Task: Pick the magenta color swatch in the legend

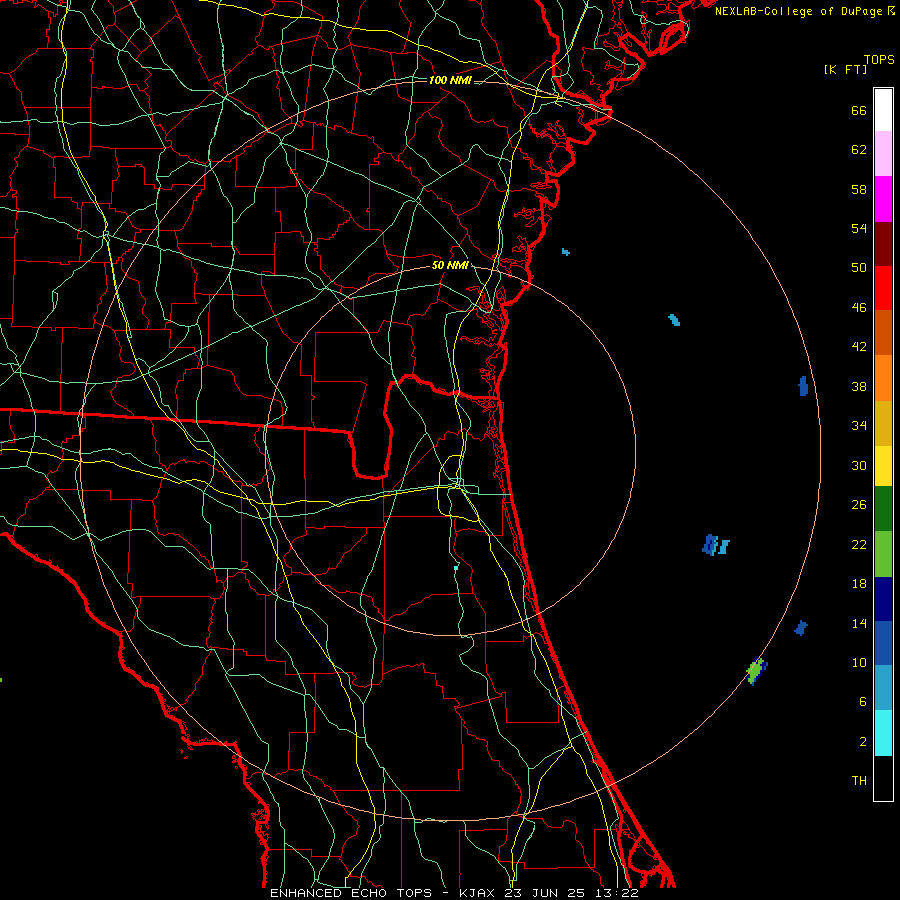Action: pos(883,199)
